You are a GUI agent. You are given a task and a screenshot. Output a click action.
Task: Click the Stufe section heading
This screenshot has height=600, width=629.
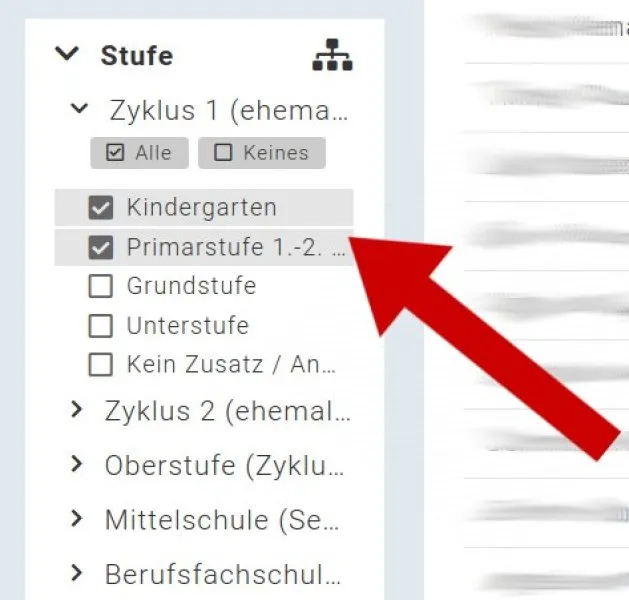click(x=136, y=56)
